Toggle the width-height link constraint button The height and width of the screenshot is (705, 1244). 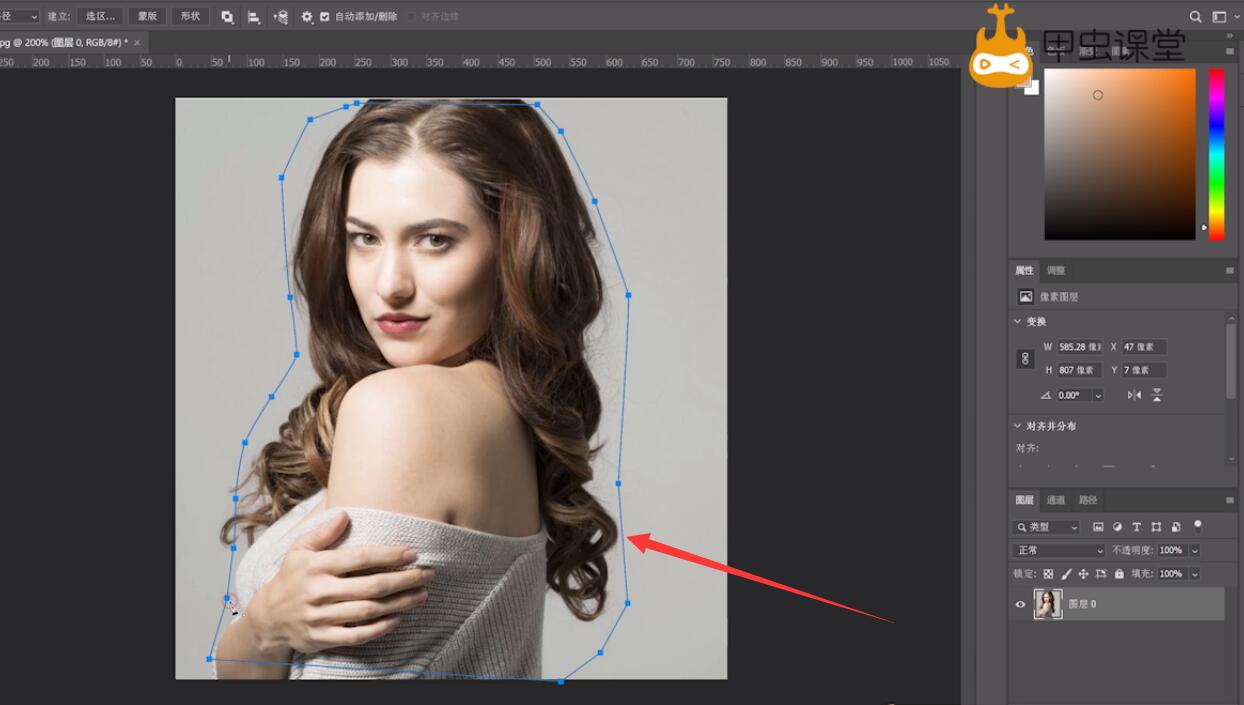coord(1025,358)
